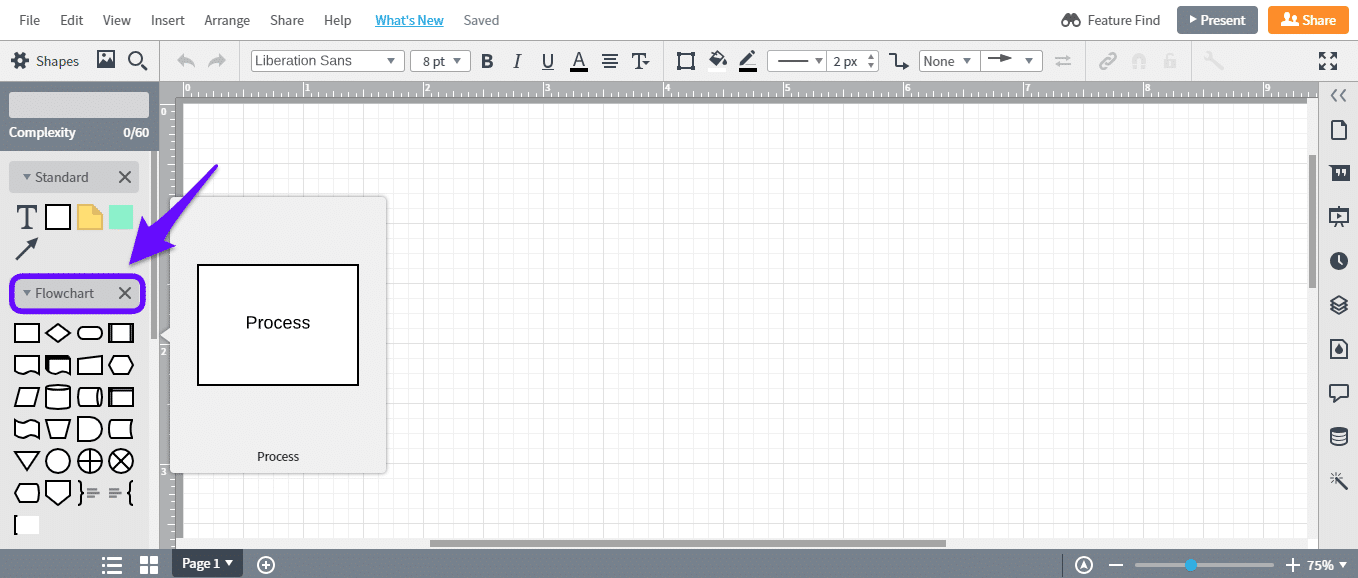Open the font family dropdown
1358x578 pixels.
coord(327,60)
